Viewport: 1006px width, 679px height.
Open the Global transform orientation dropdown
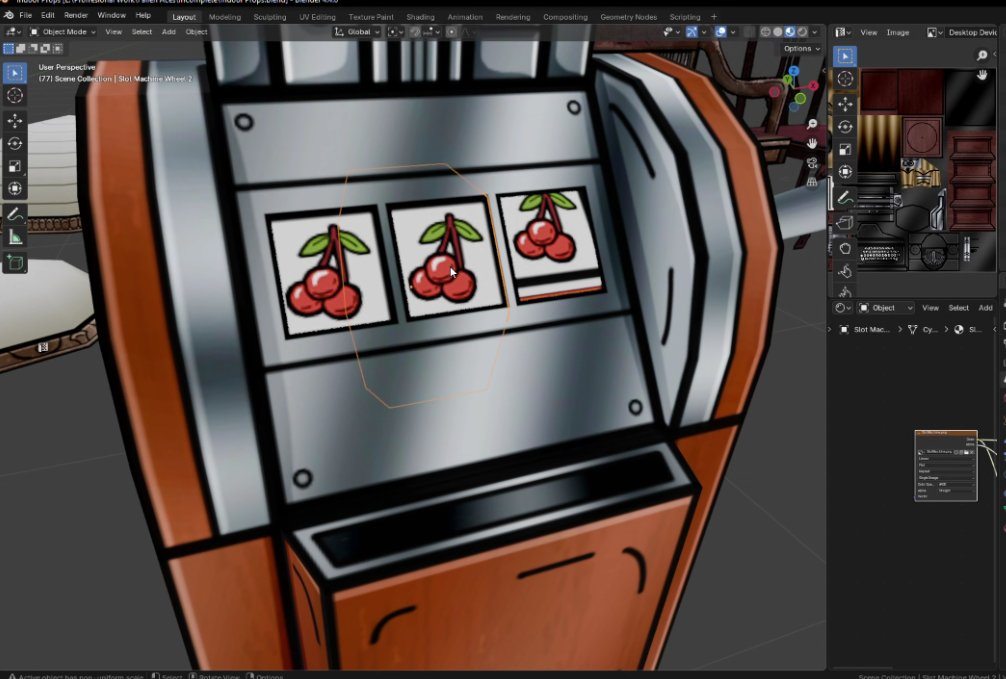click(357, 32)
